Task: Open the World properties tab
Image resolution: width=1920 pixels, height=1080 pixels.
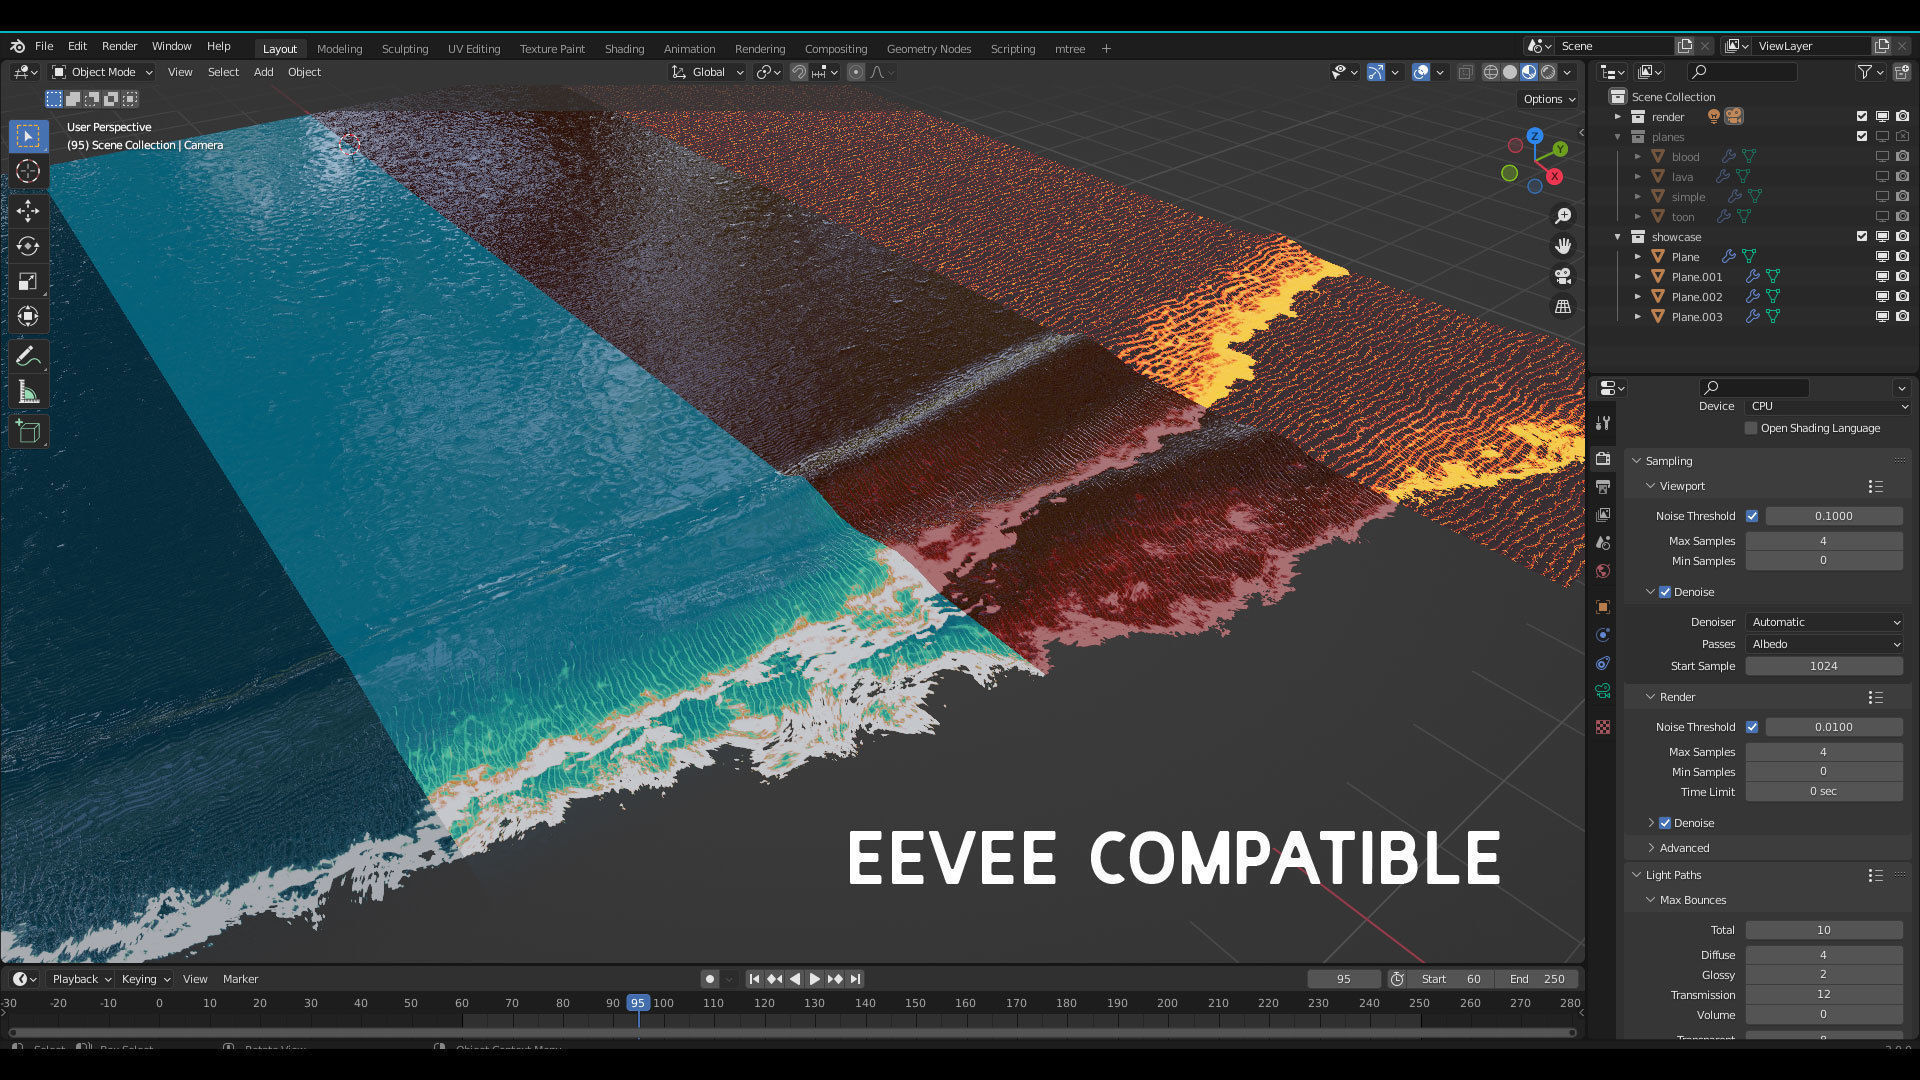Action: click(x=1603, y=571)
